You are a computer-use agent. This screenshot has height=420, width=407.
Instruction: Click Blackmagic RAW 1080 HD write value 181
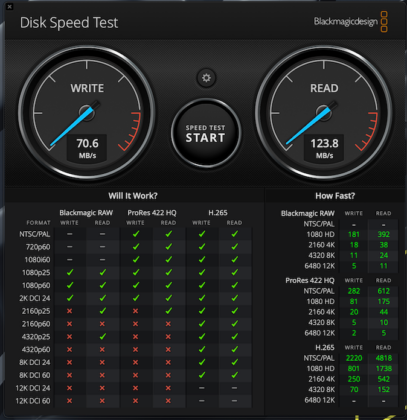click(x=354, y=234)
